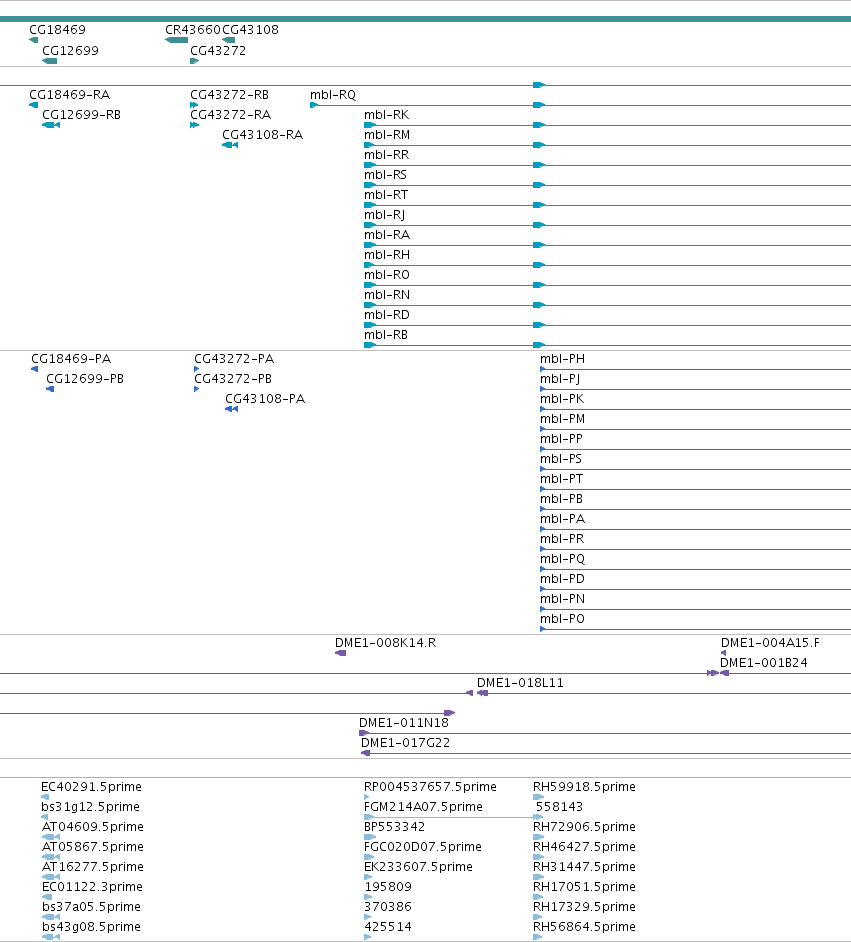Click the DME1-017G22 clone label
This screenshot has height=942, width=851.
pos(405,743)
